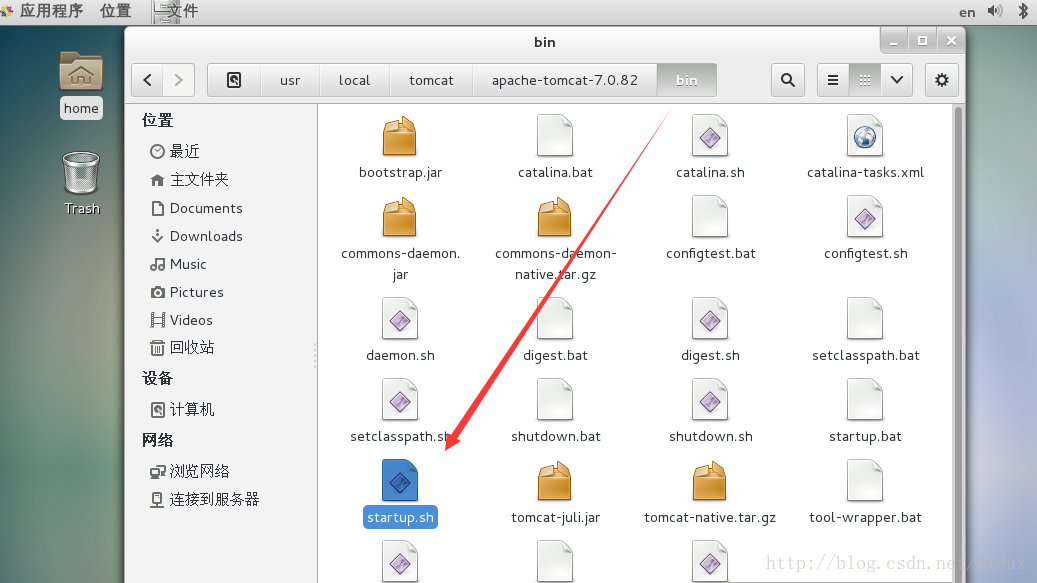This screenshot has width=1037, height=583.
Task: Select the startup.bat file icon
Action: coord(864,400)
